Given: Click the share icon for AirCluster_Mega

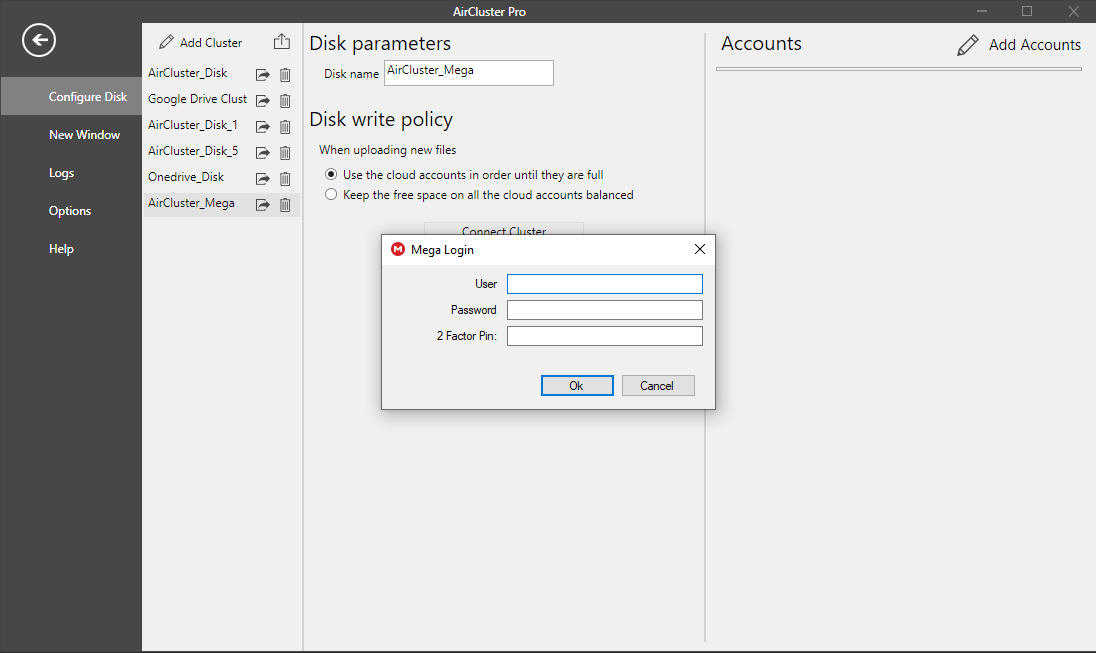Looking at the screenshot, I should (x=263, y=205).
